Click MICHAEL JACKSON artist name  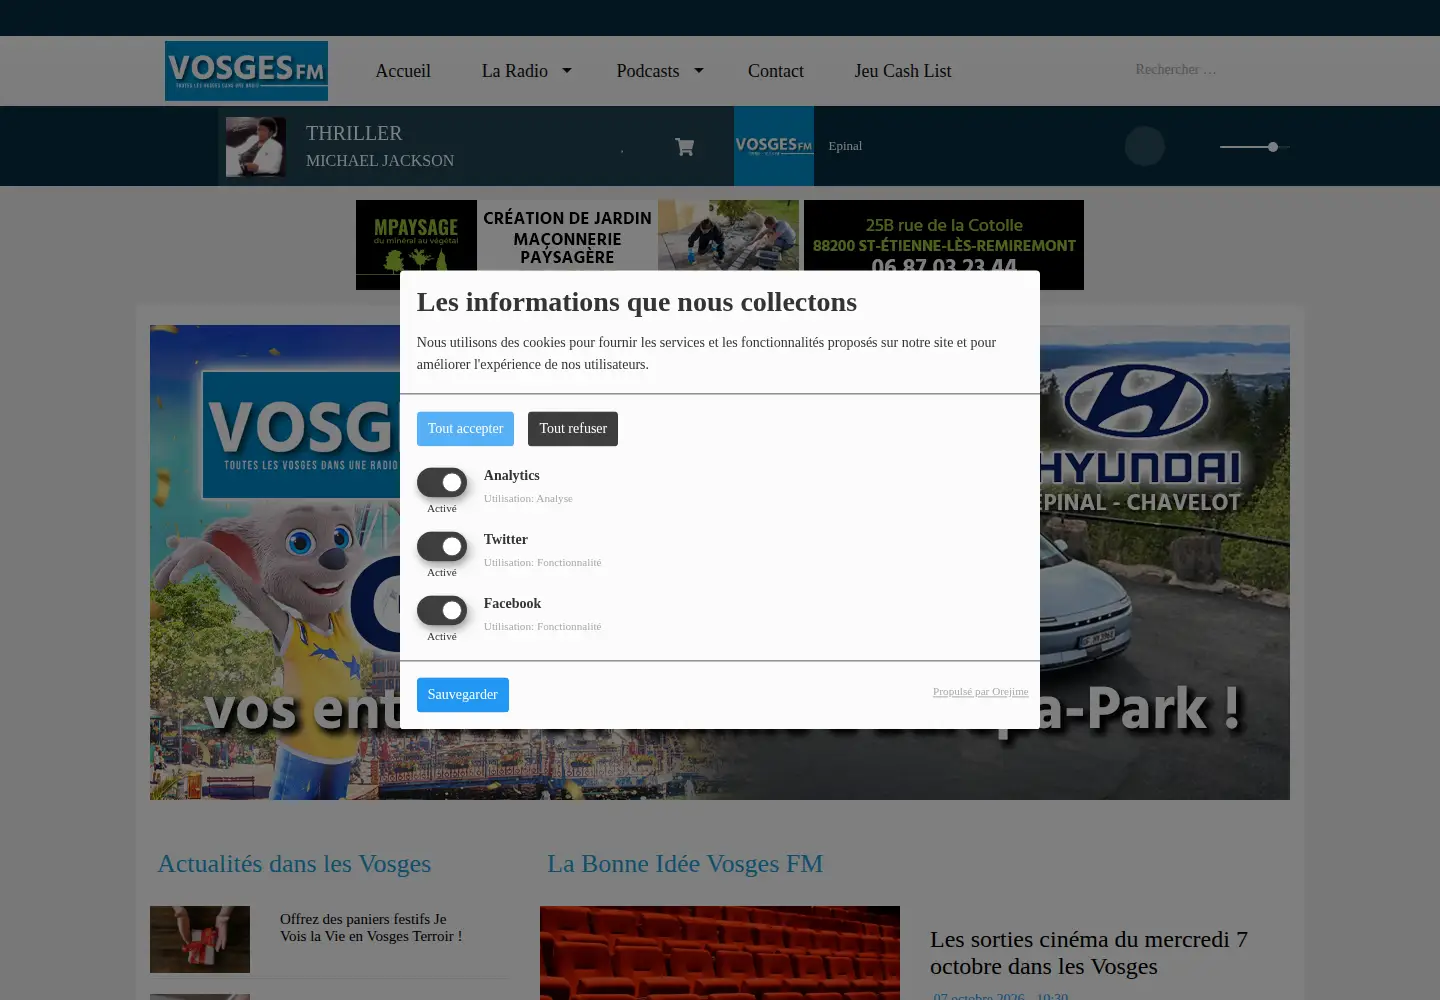point(380,161)
